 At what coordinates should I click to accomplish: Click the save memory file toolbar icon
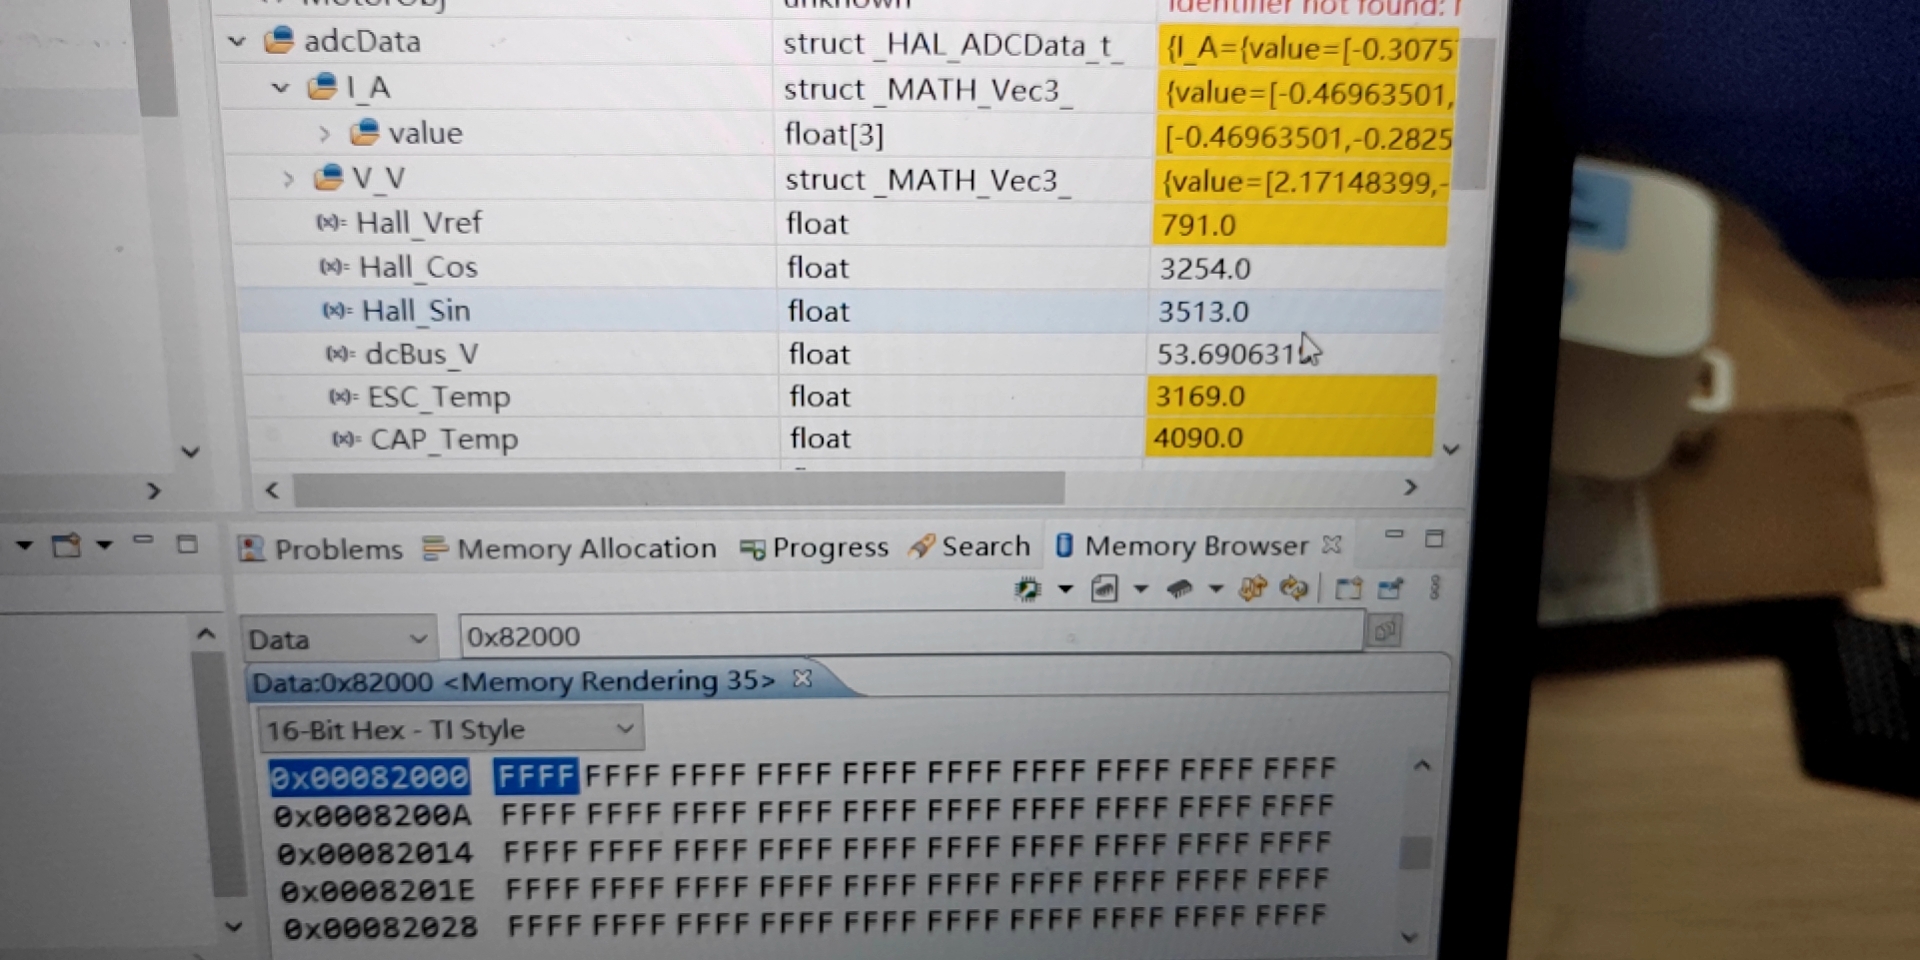(x=1104, y=589)
